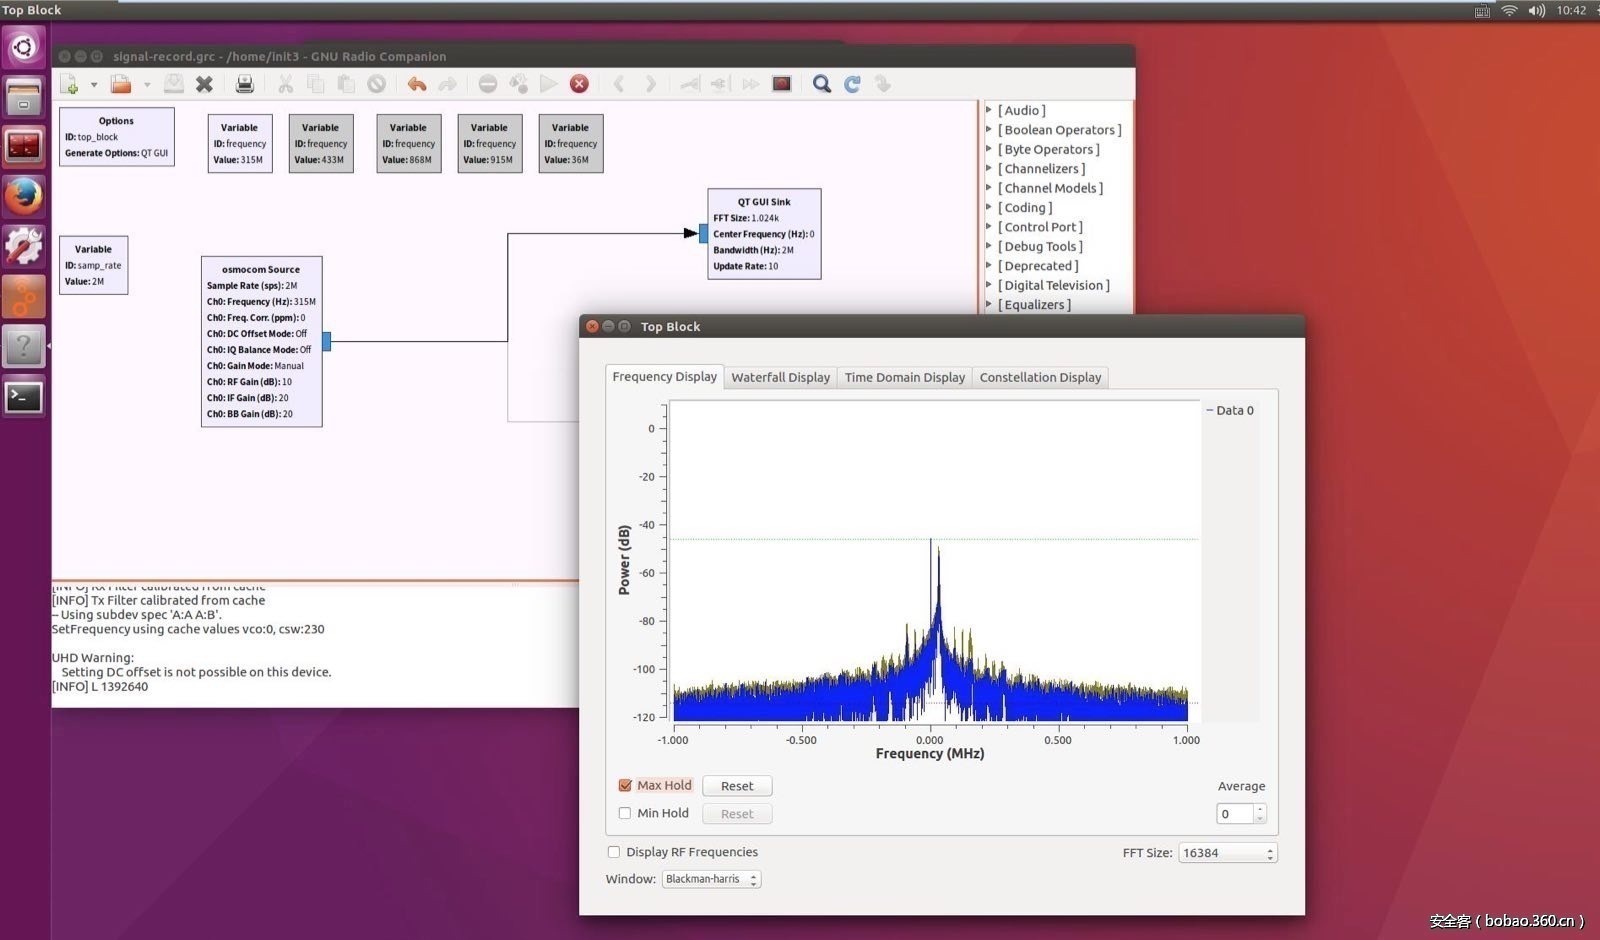This screenshot has width=1600, height=940.
Task: Stop the running flow graph
Action: pos(579,84)
